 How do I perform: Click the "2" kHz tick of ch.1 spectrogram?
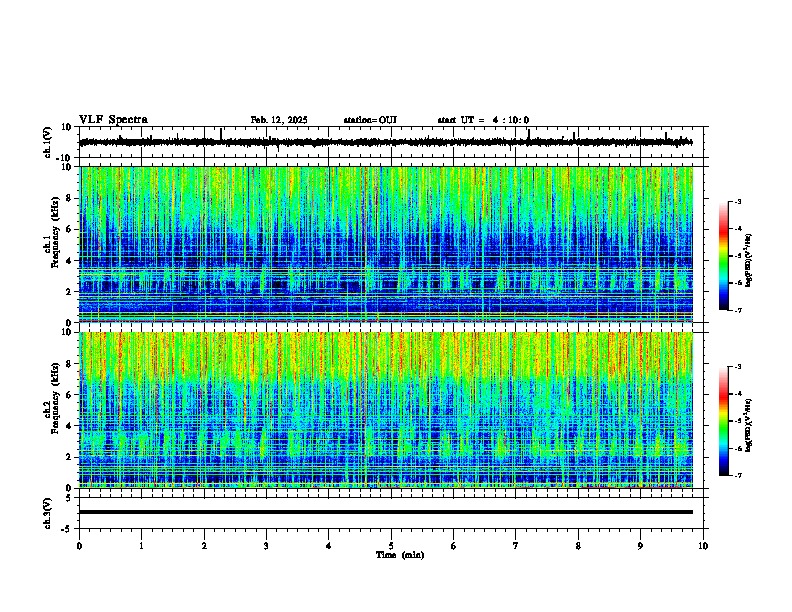pyautogui.click(x=70, y=291)
